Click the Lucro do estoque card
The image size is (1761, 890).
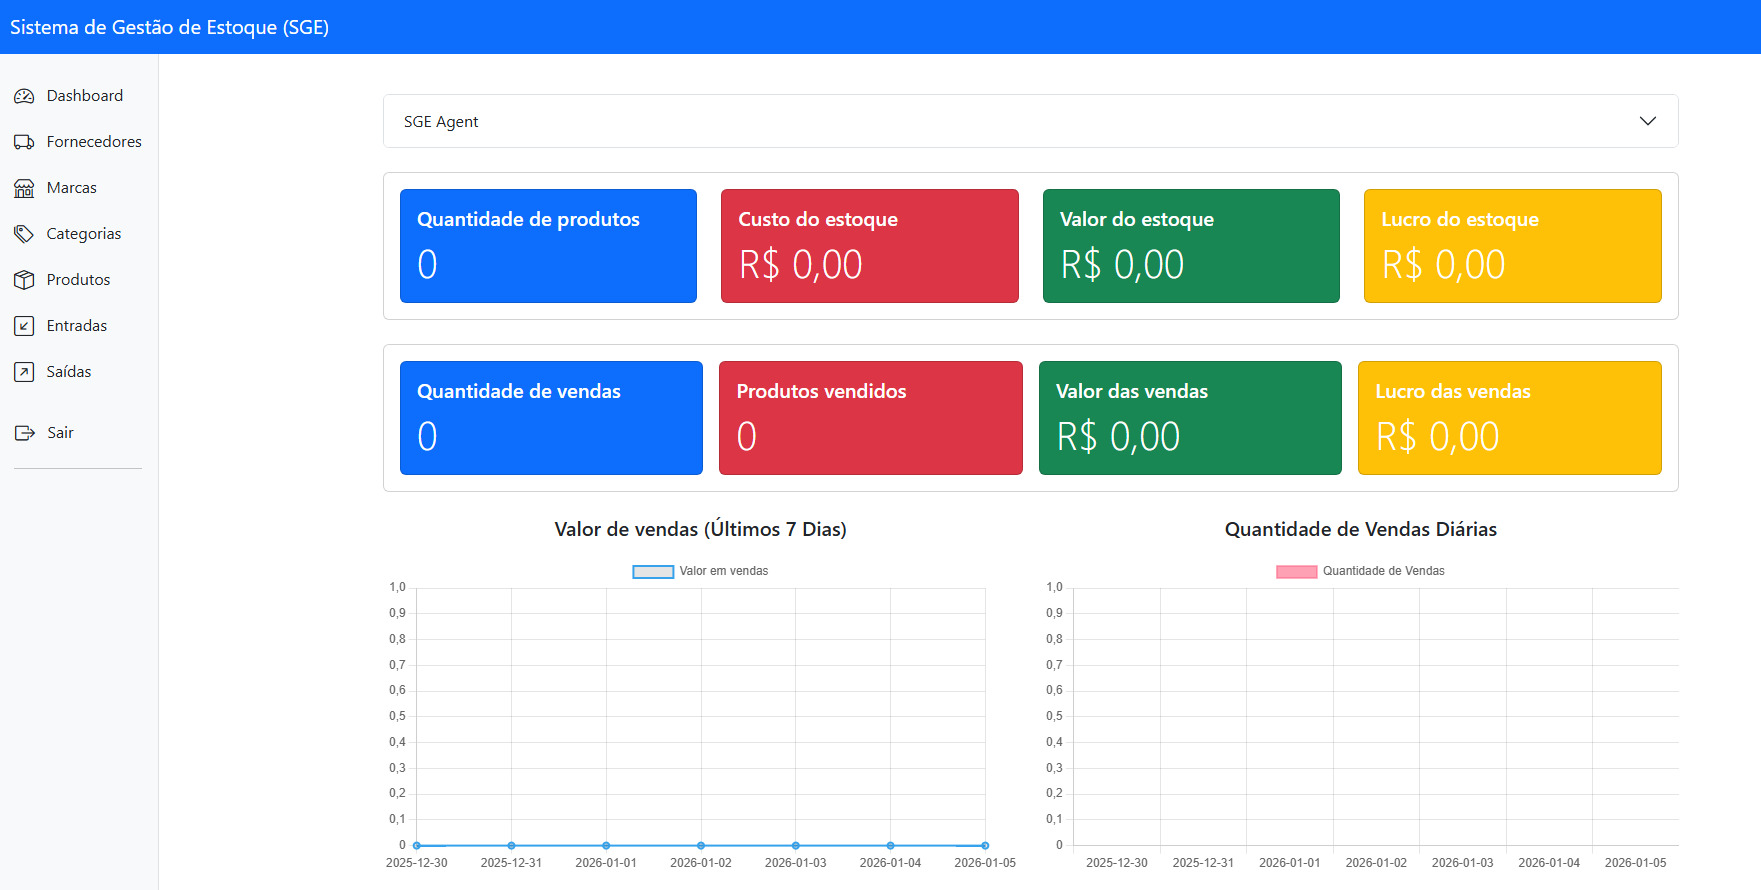tap(1513, 246)
